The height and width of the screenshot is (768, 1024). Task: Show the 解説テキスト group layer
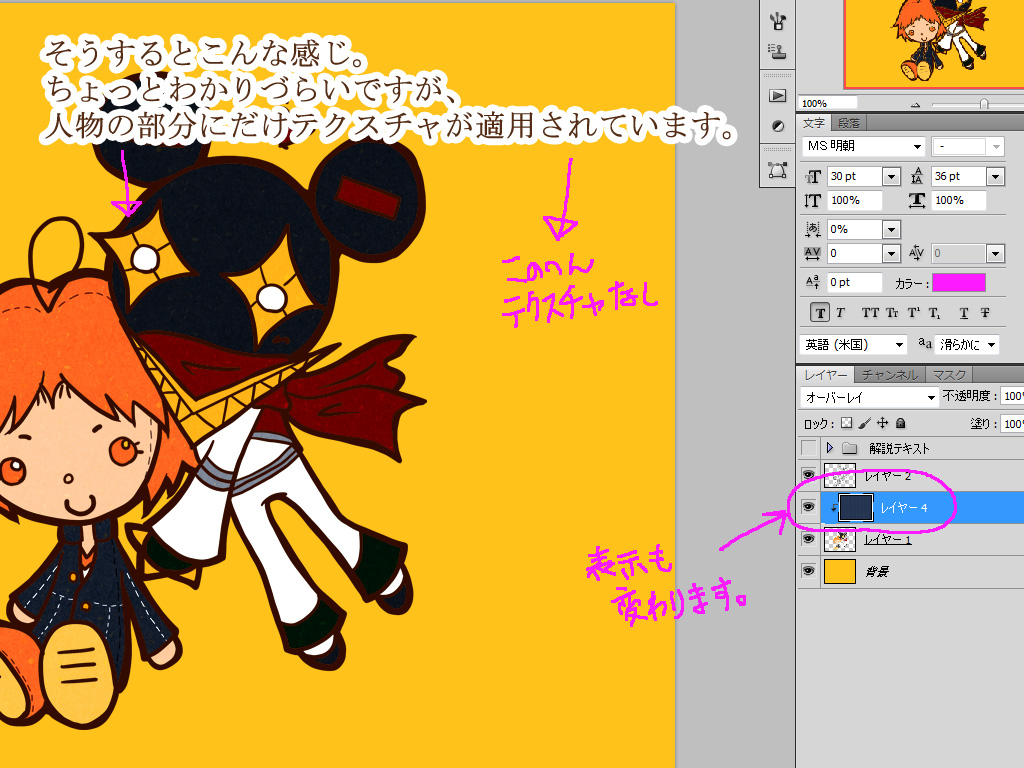(808, 448)
